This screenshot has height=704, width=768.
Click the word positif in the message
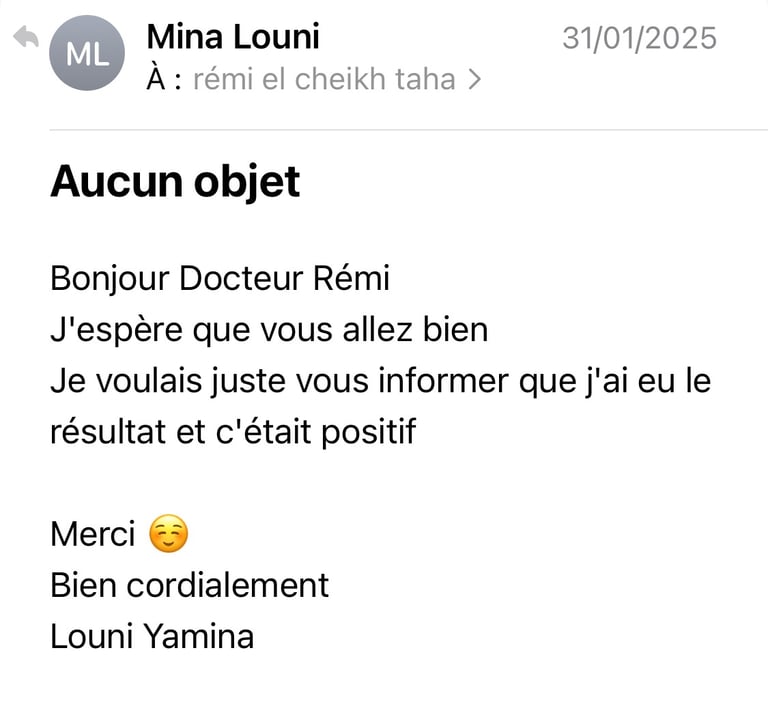tap(369, 432)
